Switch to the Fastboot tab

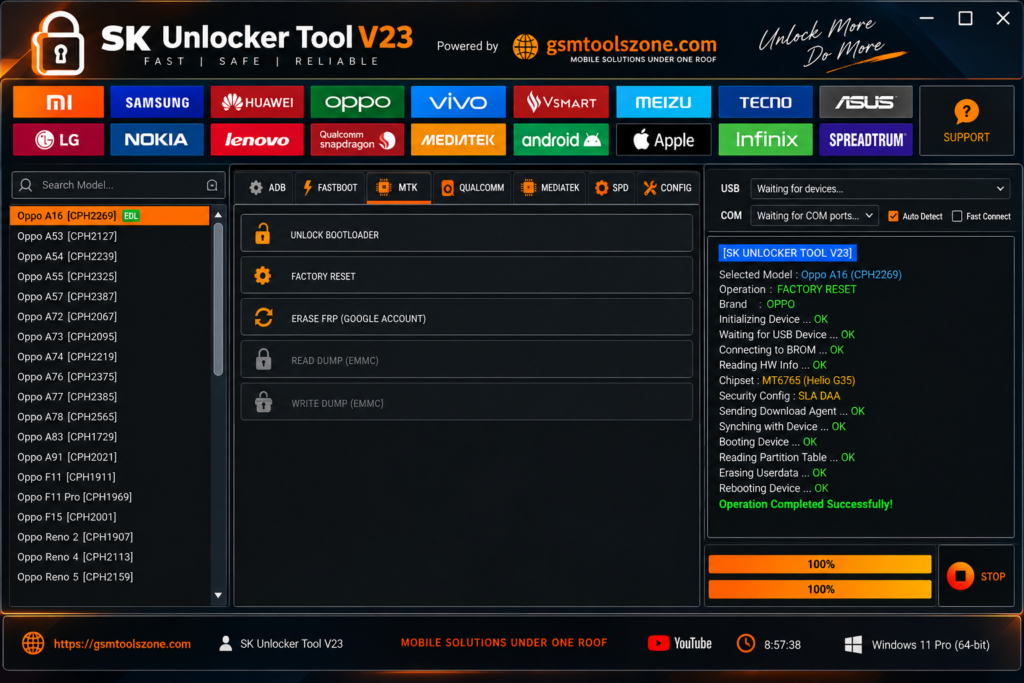330,187
